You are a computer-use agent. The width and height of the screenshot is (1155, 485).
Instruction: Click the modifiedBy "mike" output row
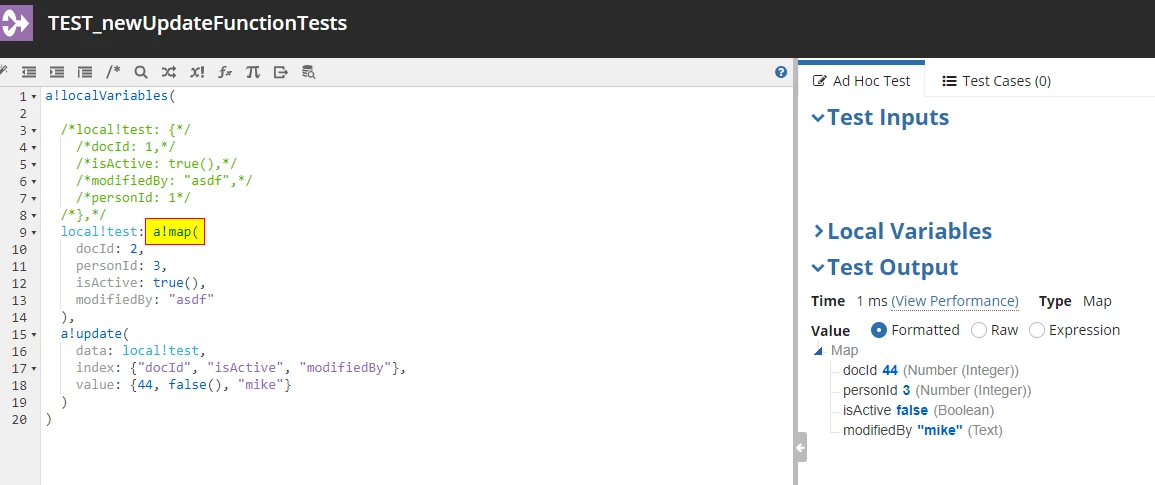click(923, 430)
